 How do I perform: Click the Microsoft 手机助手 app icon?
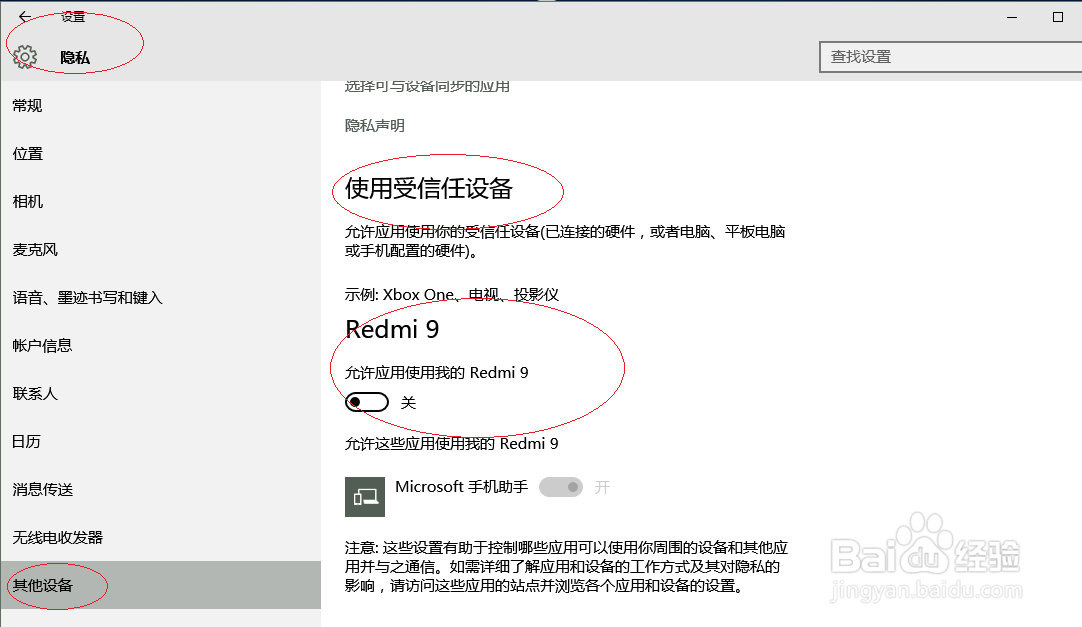[365, 497]
